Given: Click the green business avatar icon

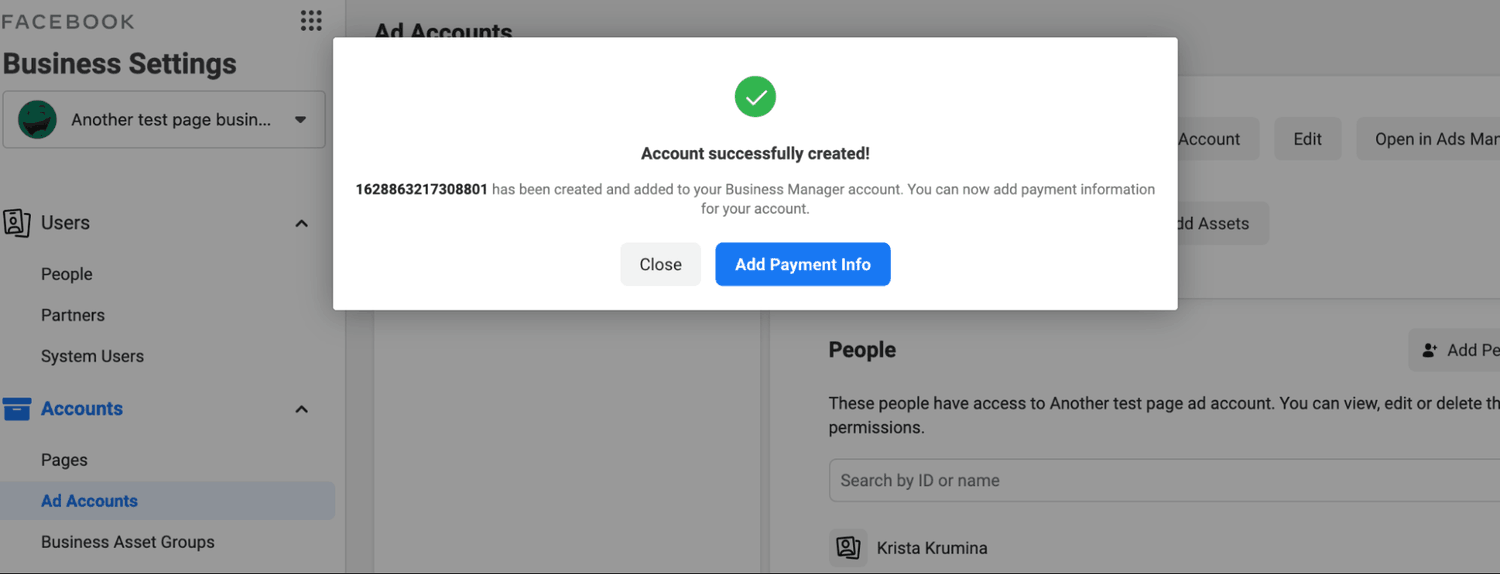Looking at the screenshot, I should tap(37, 120).
